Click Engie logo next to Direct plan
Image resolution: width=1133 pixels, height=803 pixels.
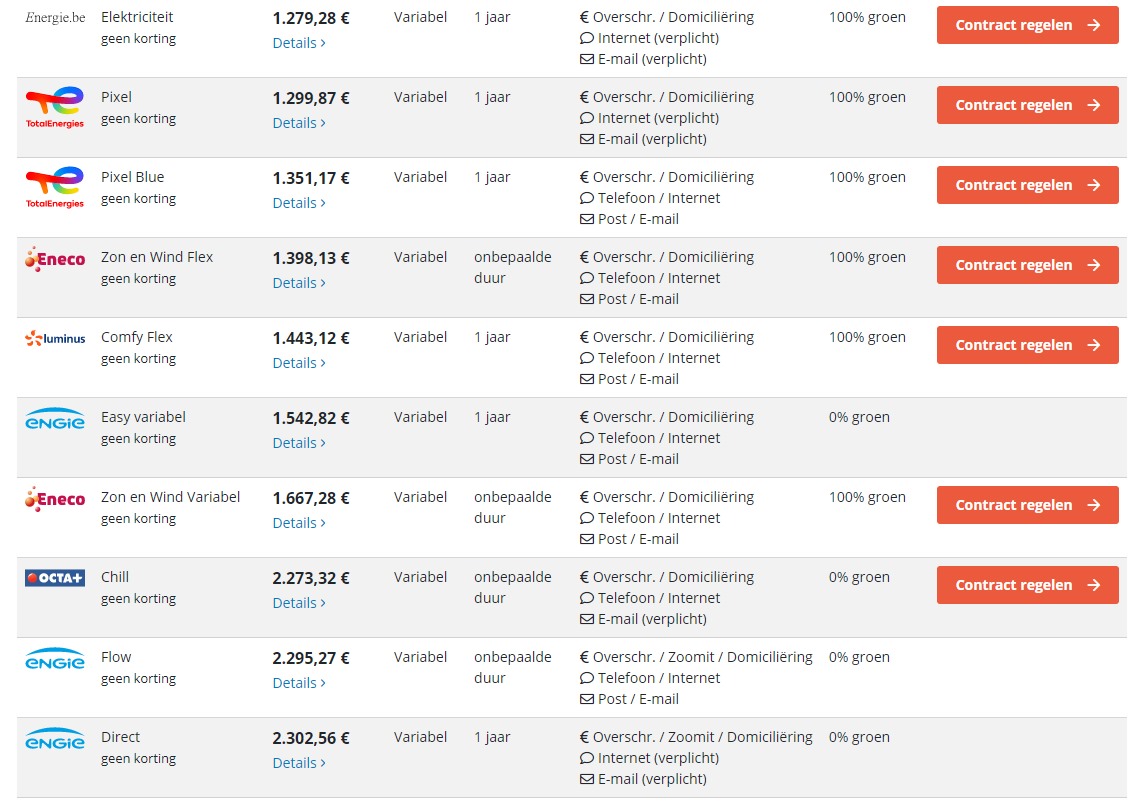[x=55, y=739]
